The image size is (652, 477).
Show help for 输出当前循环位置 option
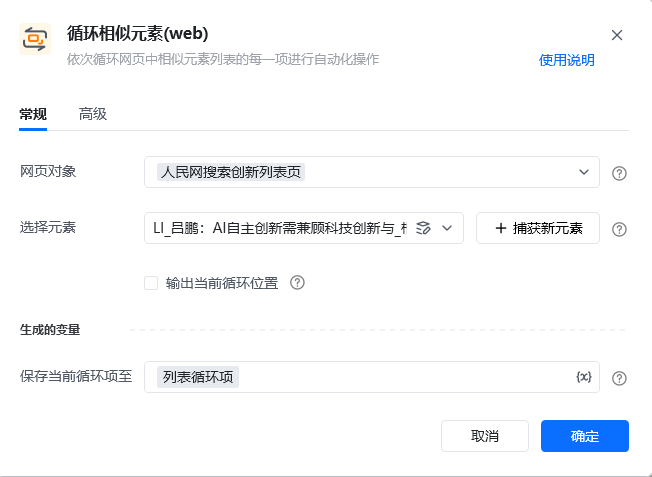coord(297,283)
